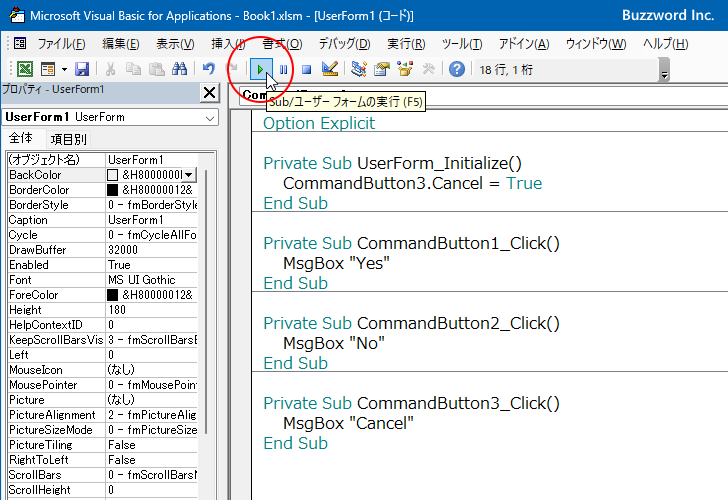The image size is (728, 500).
Task: Edit the Height property value 180
Action: point(152,310)
